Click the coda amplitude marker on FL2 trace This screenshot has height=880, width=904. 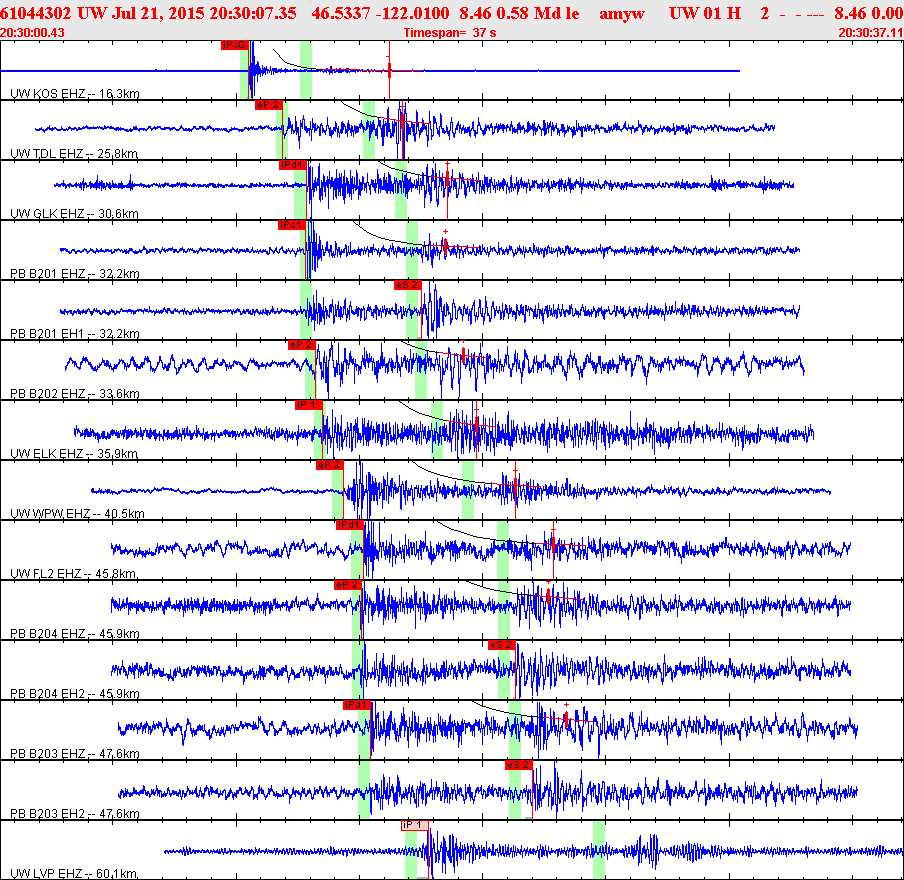point(553,544)
